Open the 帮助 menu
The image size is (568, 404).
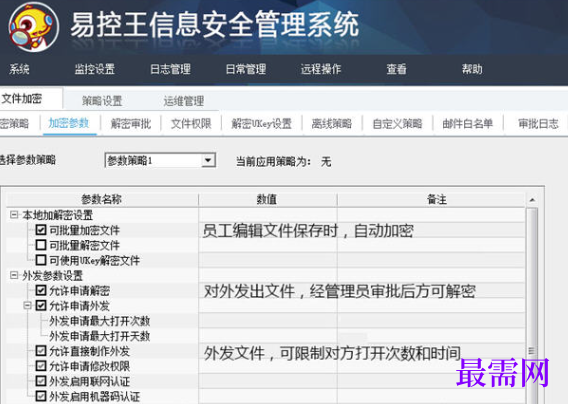pyautogui.click(x=472, y=69)
